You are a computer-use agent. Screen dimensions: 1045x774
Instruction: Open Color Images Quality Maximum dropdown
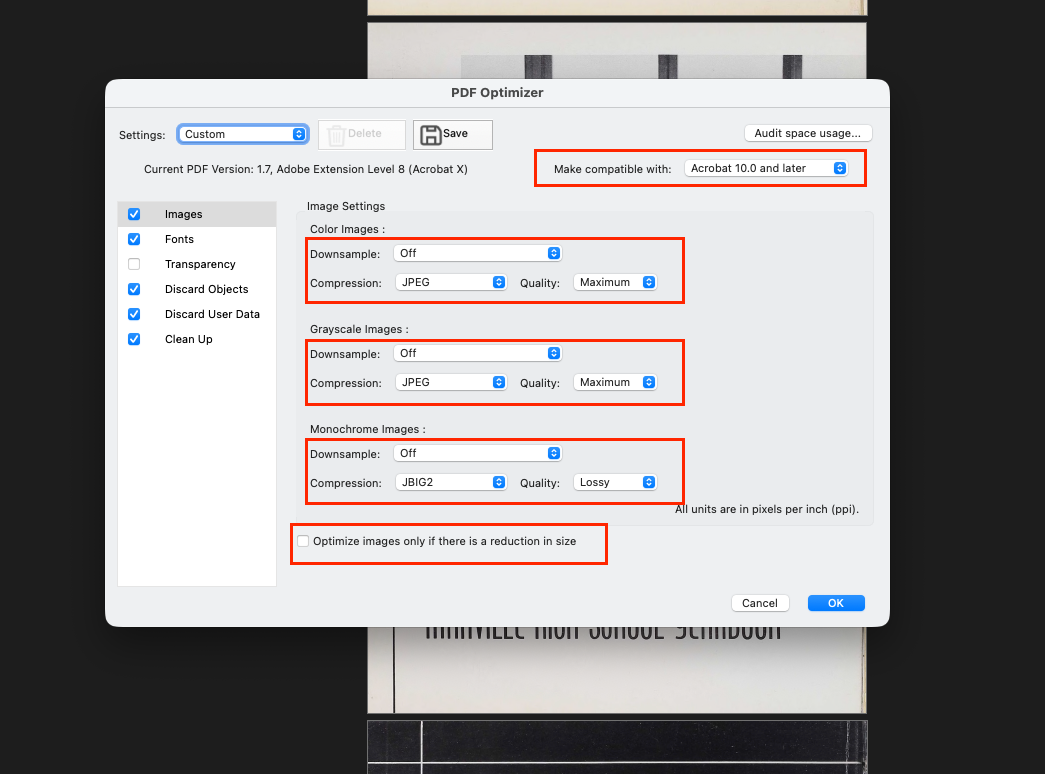click(614, 283)
